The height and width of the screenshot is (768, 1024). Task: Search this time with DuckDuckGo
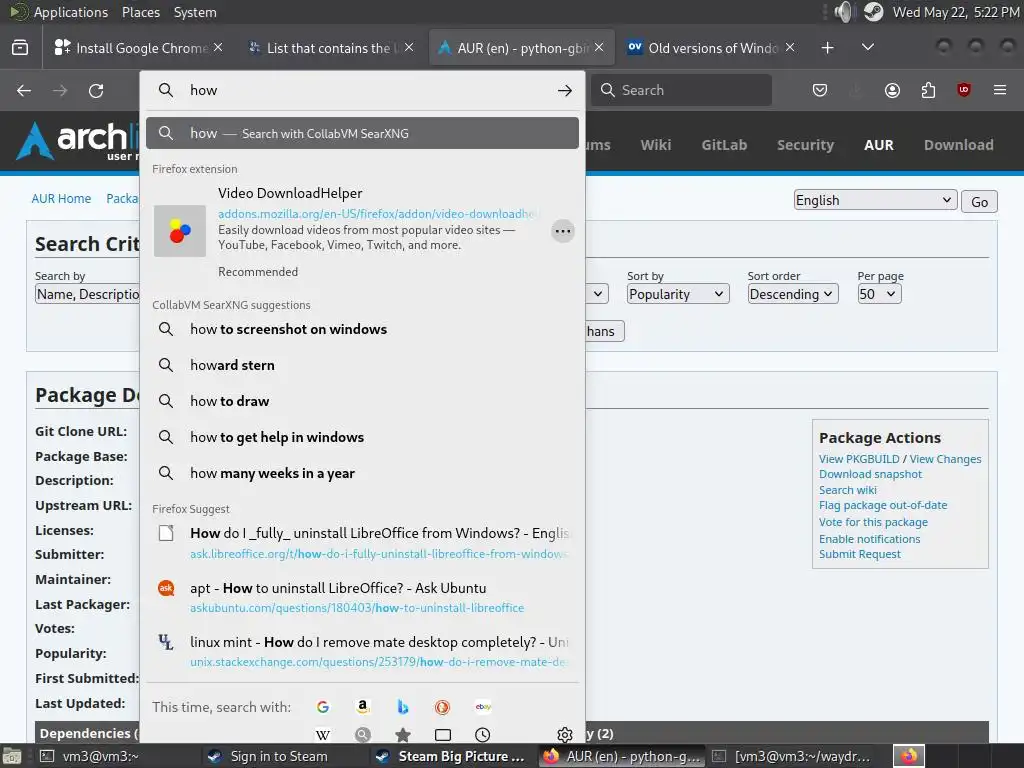(443, 707)
